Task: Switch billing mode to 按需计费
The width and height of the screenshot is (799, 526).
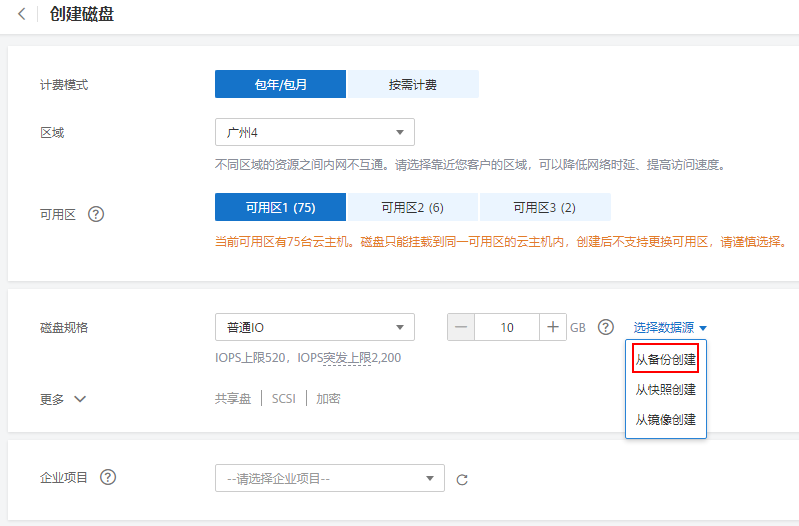Action: (413, 84)
